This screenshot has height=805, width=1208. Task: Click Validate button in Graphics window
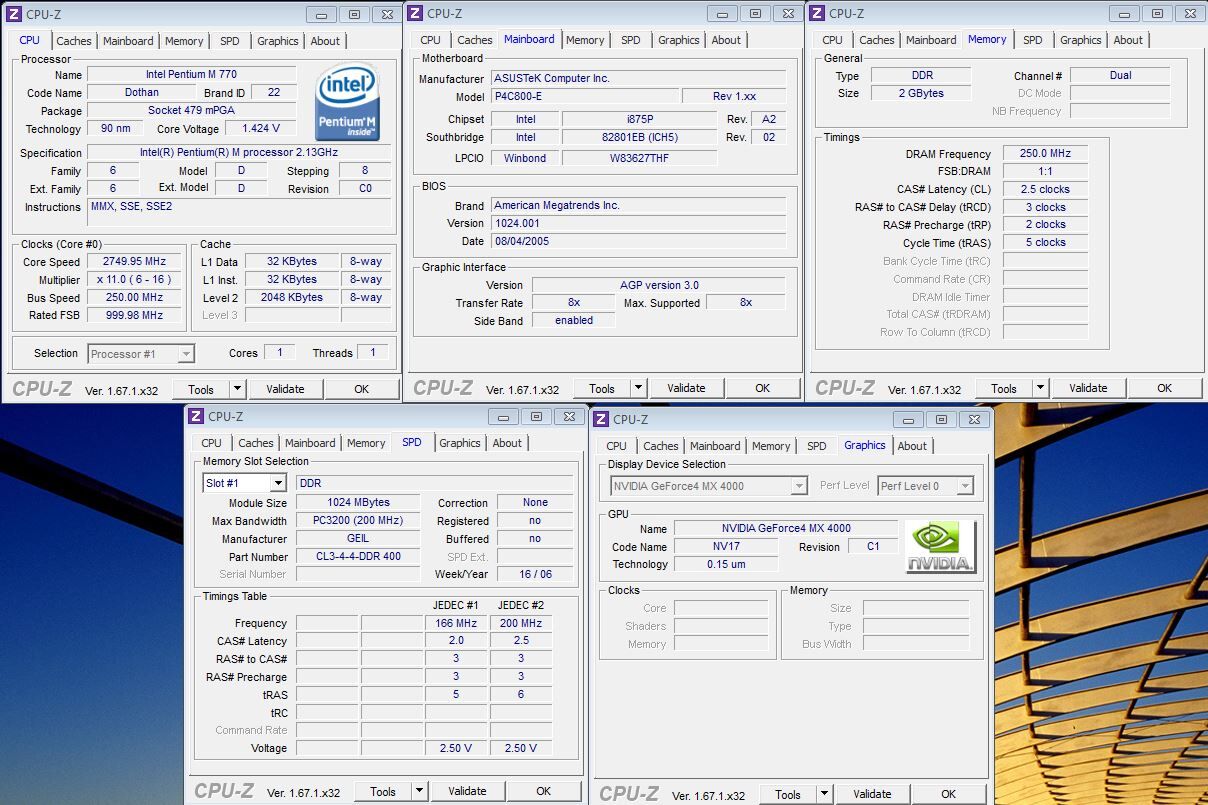pos(872,794)
